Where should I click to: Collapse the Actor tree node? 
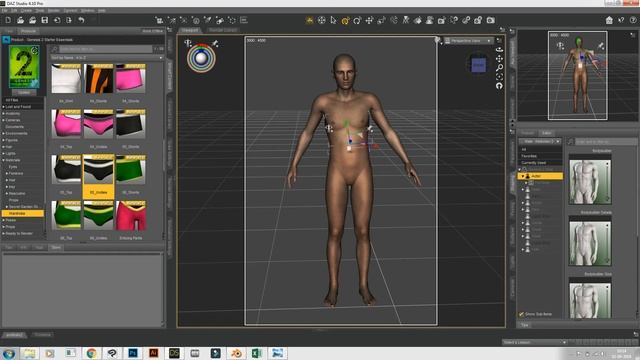coord(522,176)
